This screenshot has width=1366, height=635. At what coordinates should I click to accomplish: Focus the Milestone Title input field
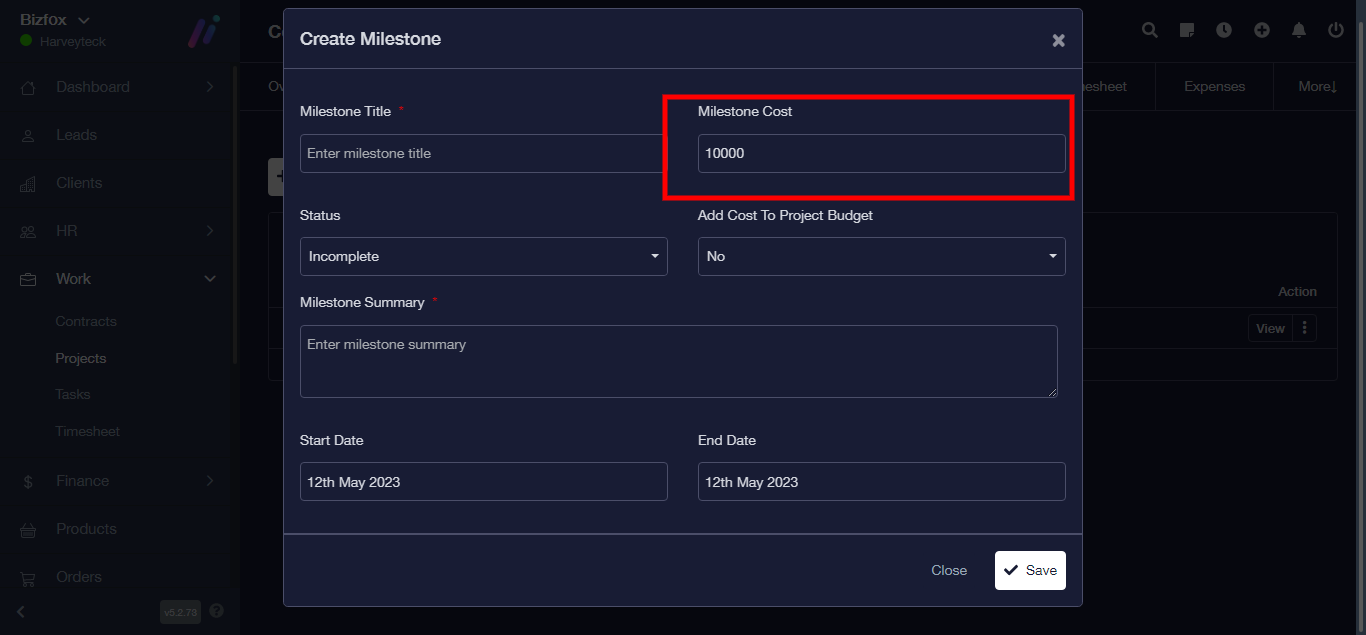481,154
